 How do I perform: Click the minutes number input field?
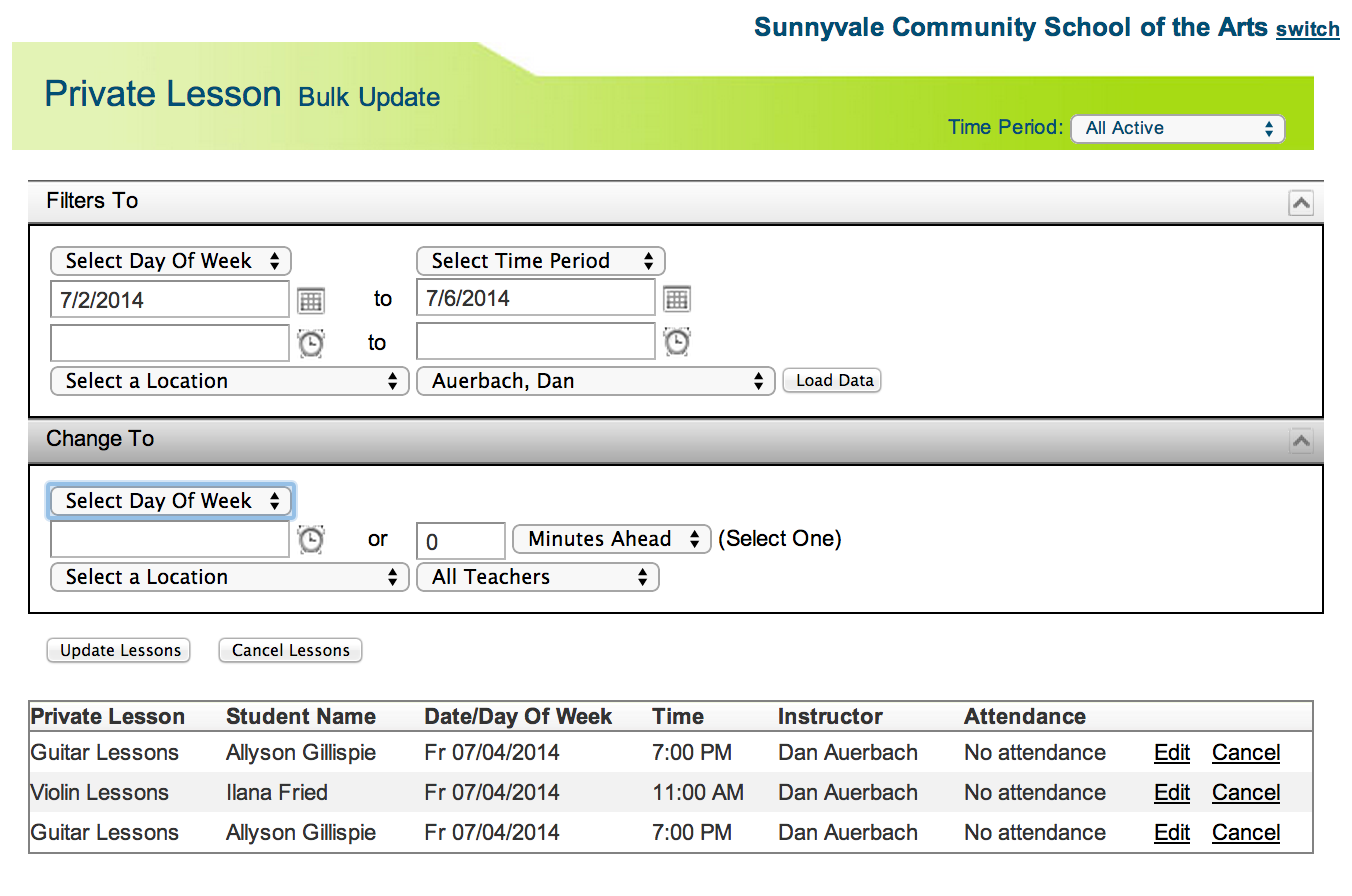460,541
